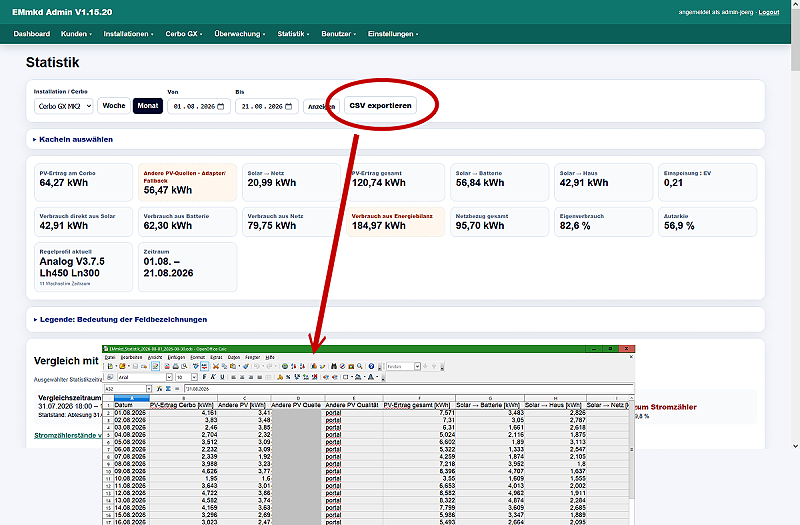Open the Überwachung navigation dropdown
Image resolution: width=800 pixels, height=525 pixels.
[x=240, y=34]
